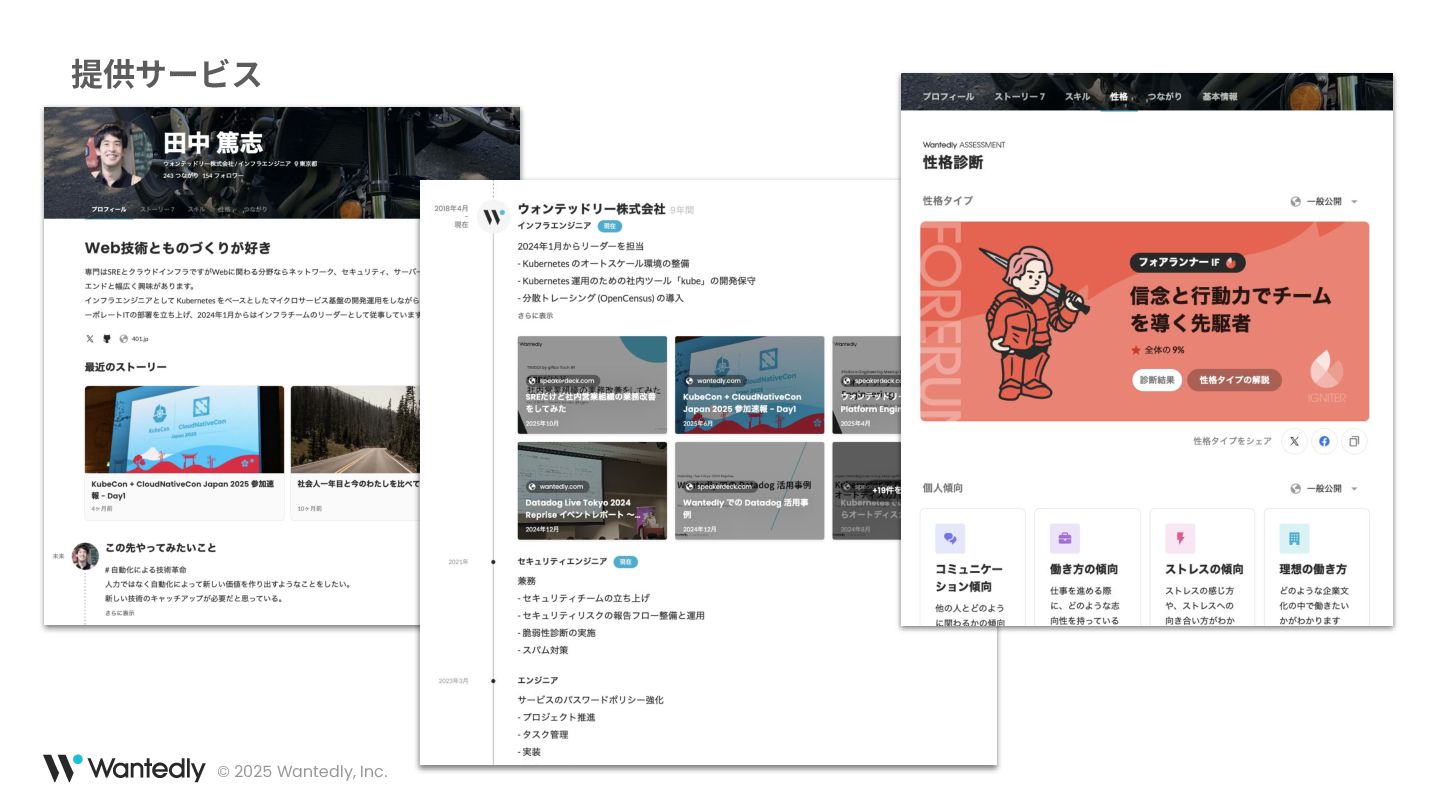The width and height of the screenshot is (1440, 810).
Task: Open the 働き方の傾向 card
Action: [x=1087, y=567]
